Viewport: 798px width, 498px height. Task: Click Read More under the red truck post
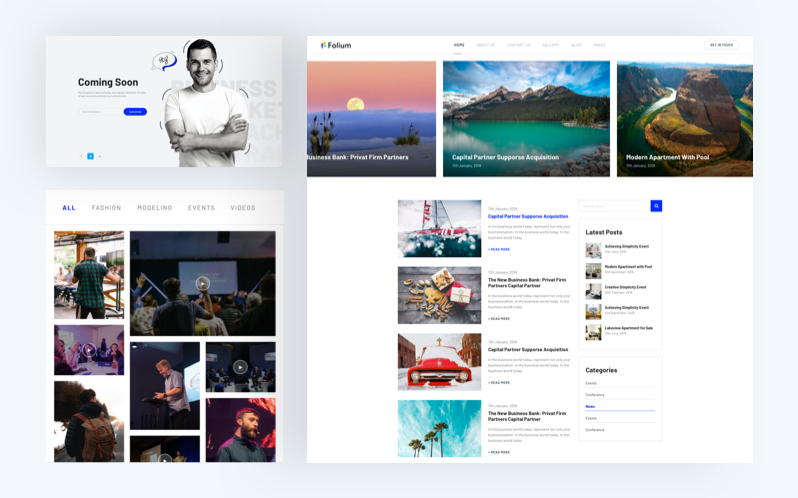(499, 382)
